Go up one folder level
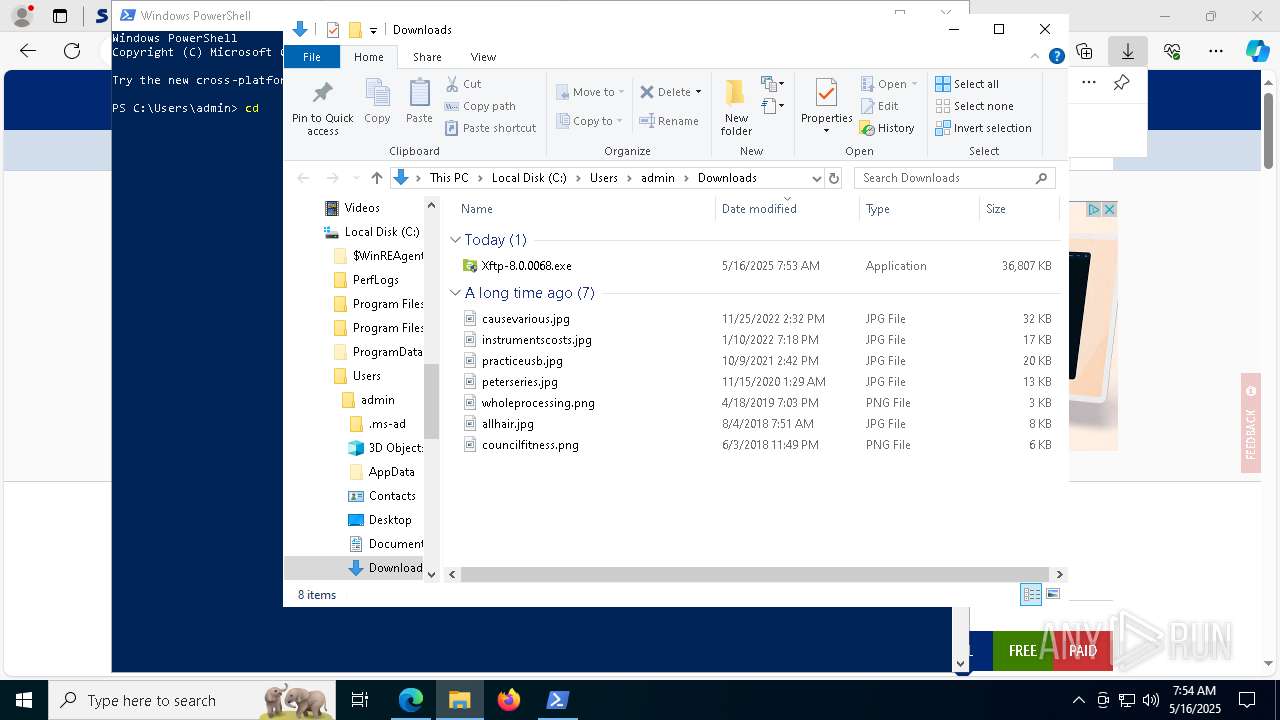 click(x=376, y=178)
